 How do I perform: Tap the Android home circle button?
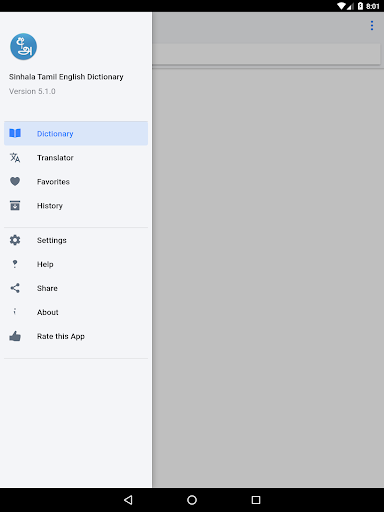coord(192,500)
